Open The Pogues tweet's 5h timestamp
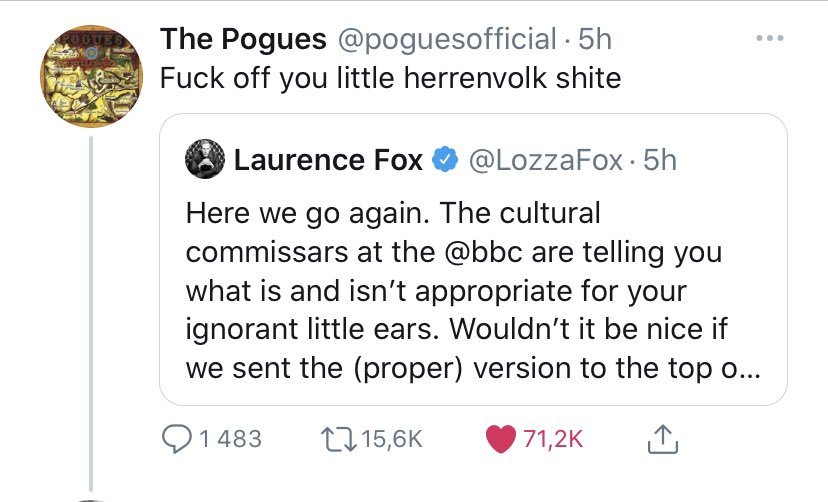This screenshot has height=502, width=828. (x=595, y=39)
